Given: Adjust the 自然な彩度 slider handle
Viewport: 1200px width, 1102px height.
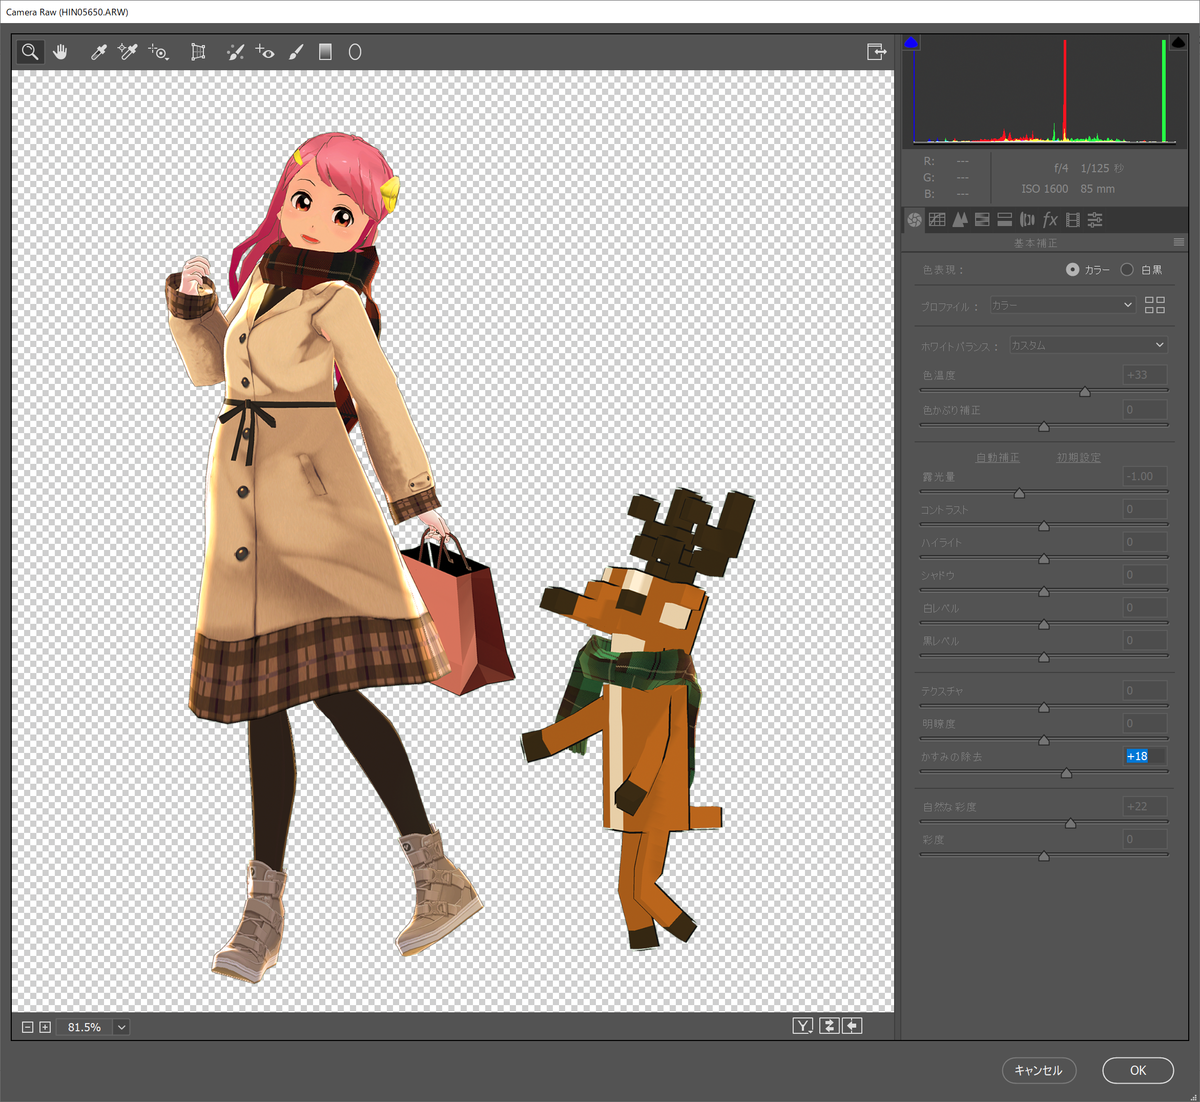Looking at the screenshot, I should point(1070,823).
